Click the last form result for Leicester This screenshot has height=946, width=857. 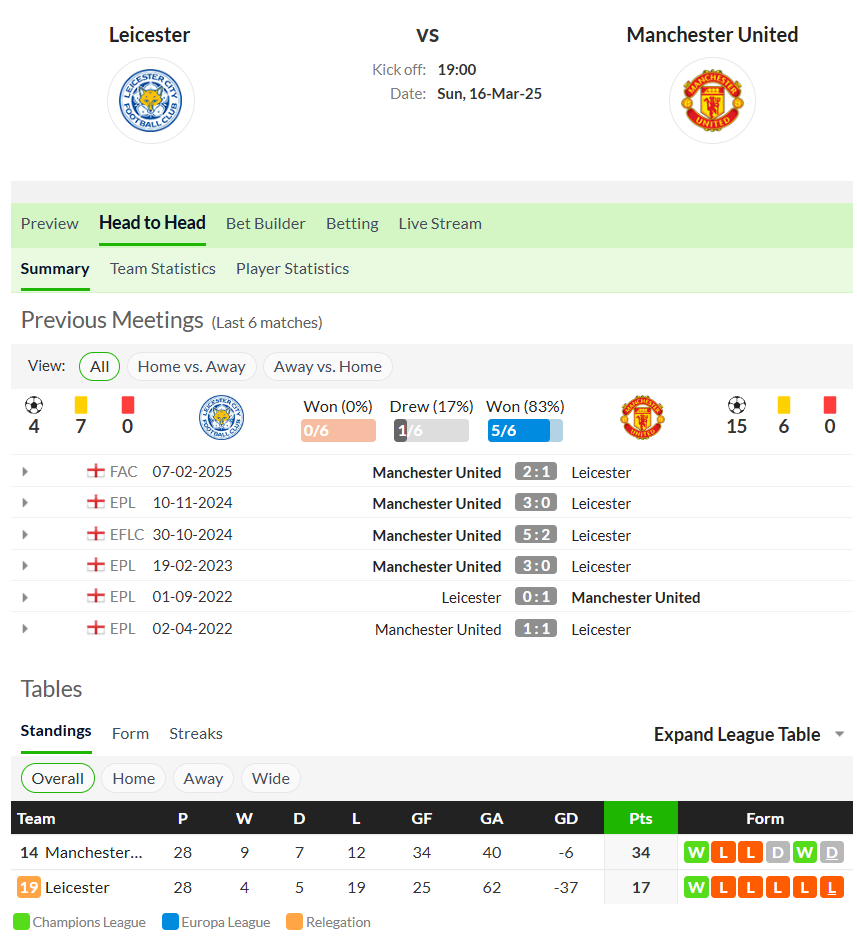(832, 887)
